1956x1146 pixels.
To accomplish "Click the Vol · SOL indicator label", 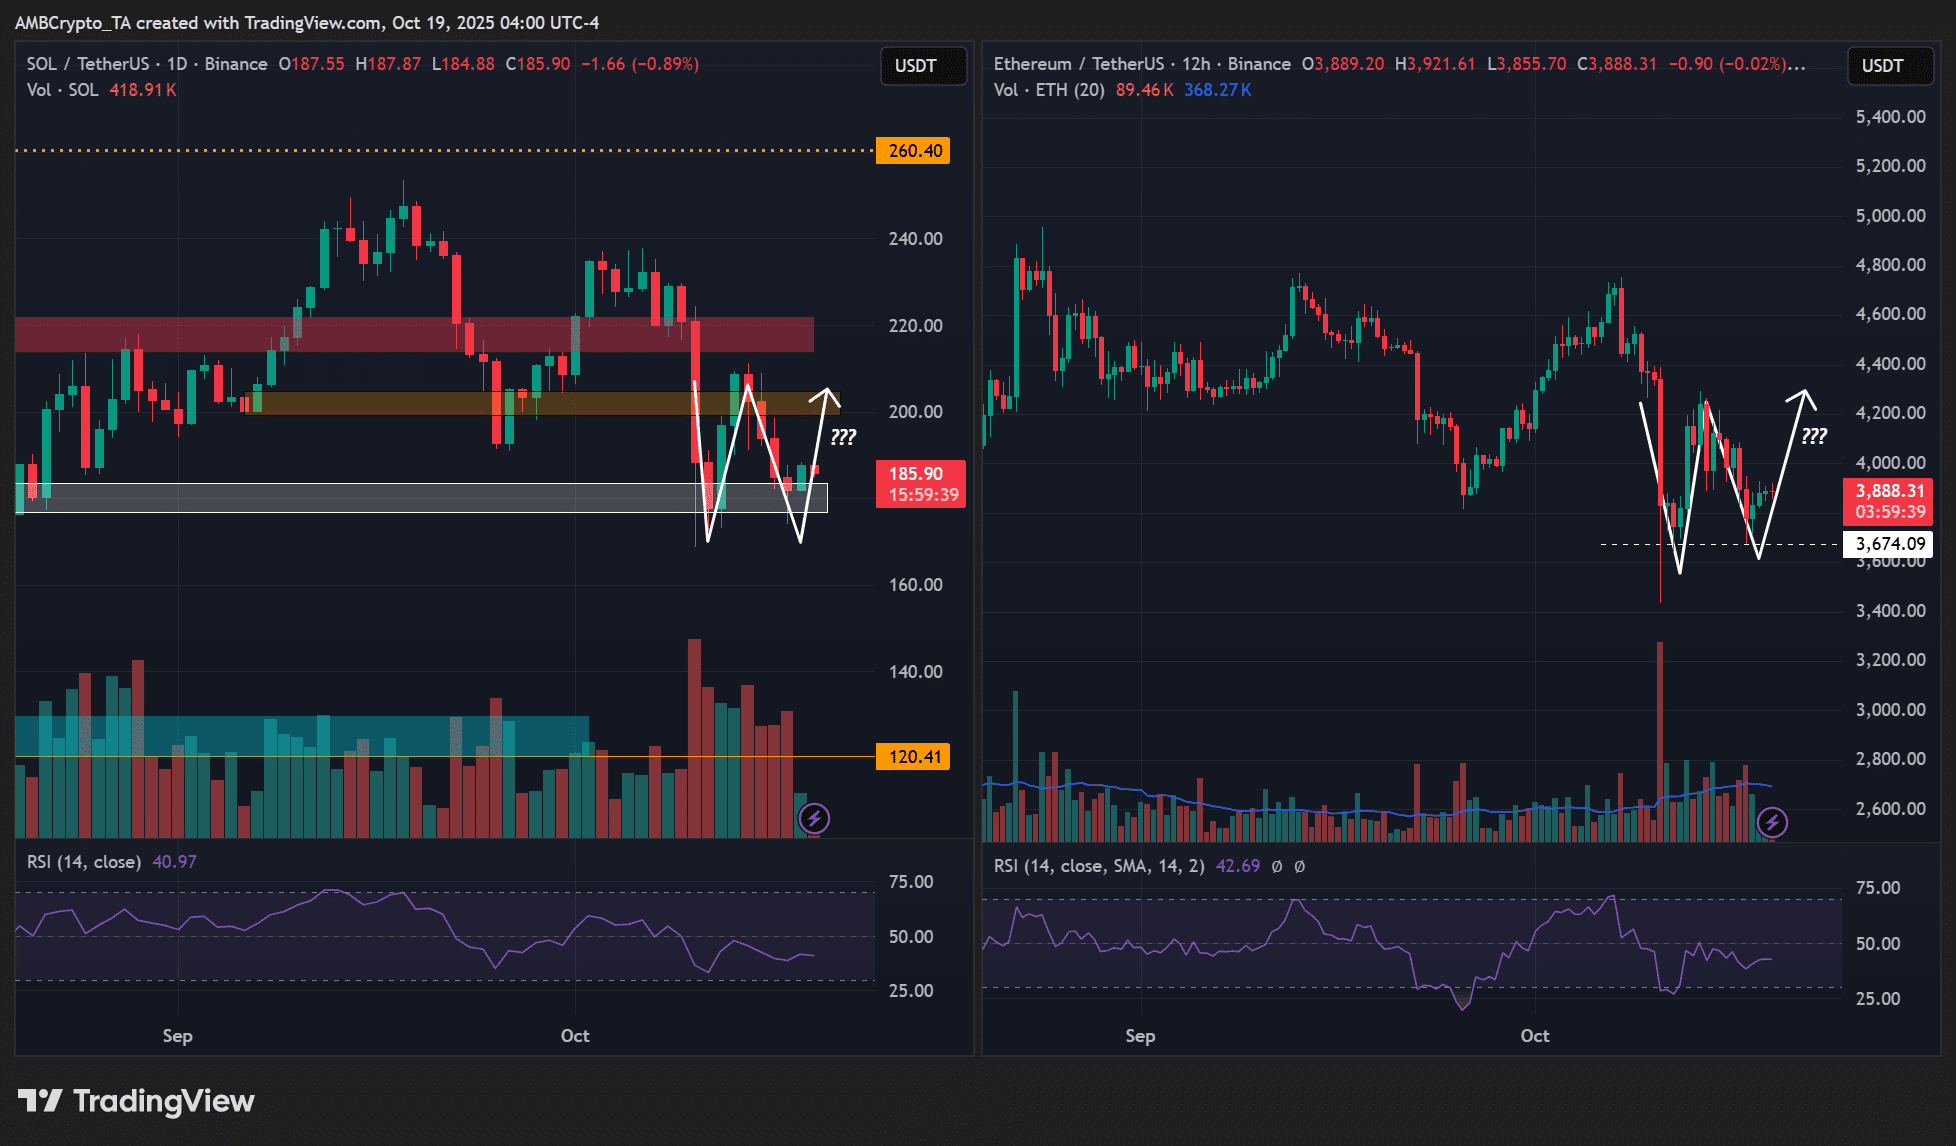I will (62, 90).
